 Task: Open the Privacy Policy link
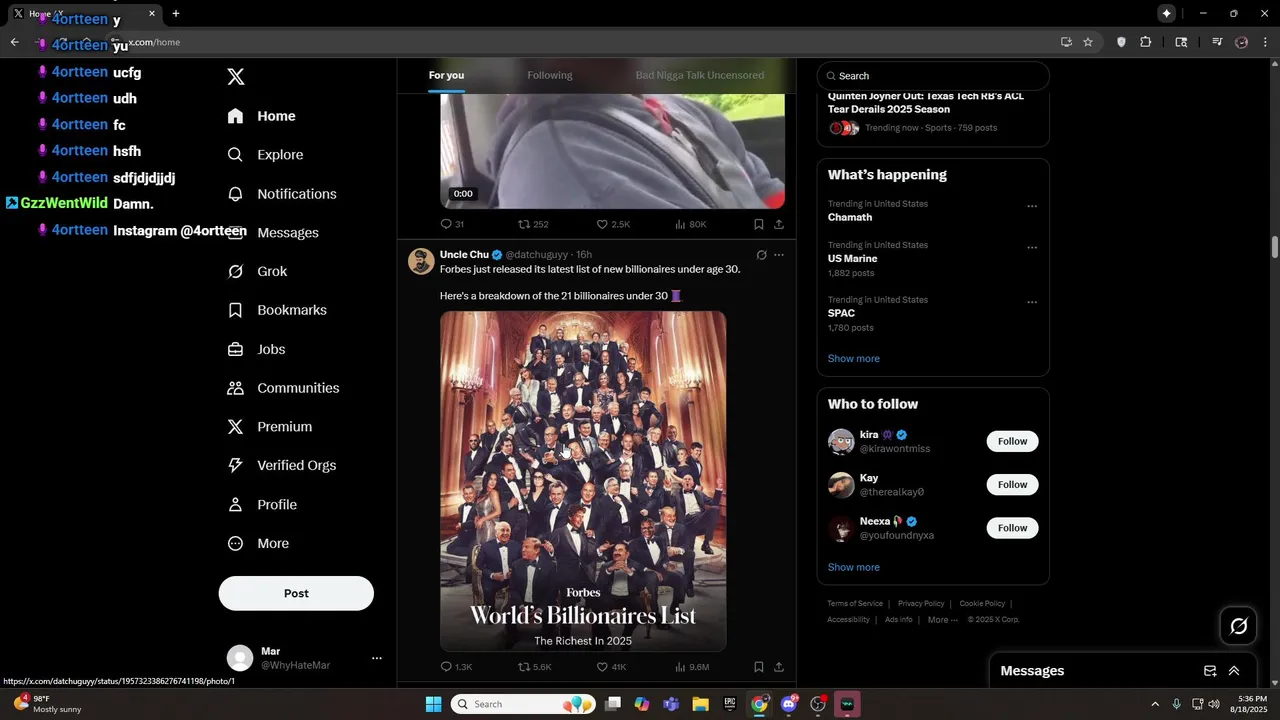tap(921, 604)
